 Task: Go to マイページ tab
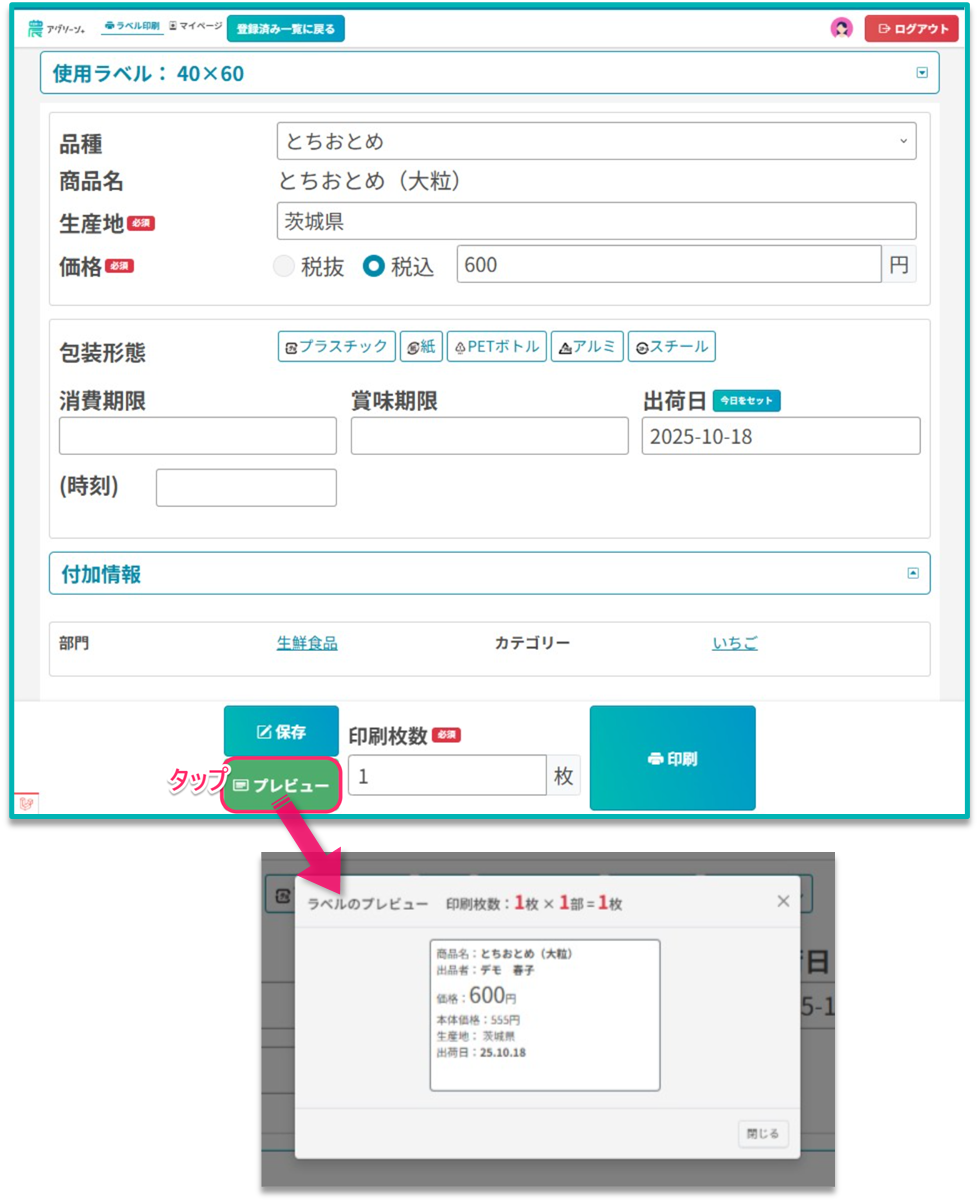pos(195,26)
